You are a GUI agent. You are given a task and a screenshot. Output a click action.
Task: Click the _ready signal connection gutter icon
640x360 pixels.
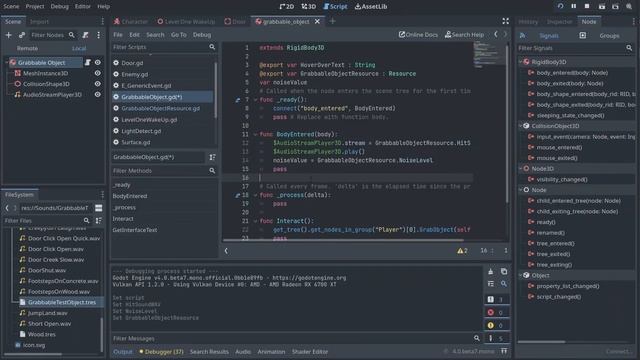tap(238, 100)
